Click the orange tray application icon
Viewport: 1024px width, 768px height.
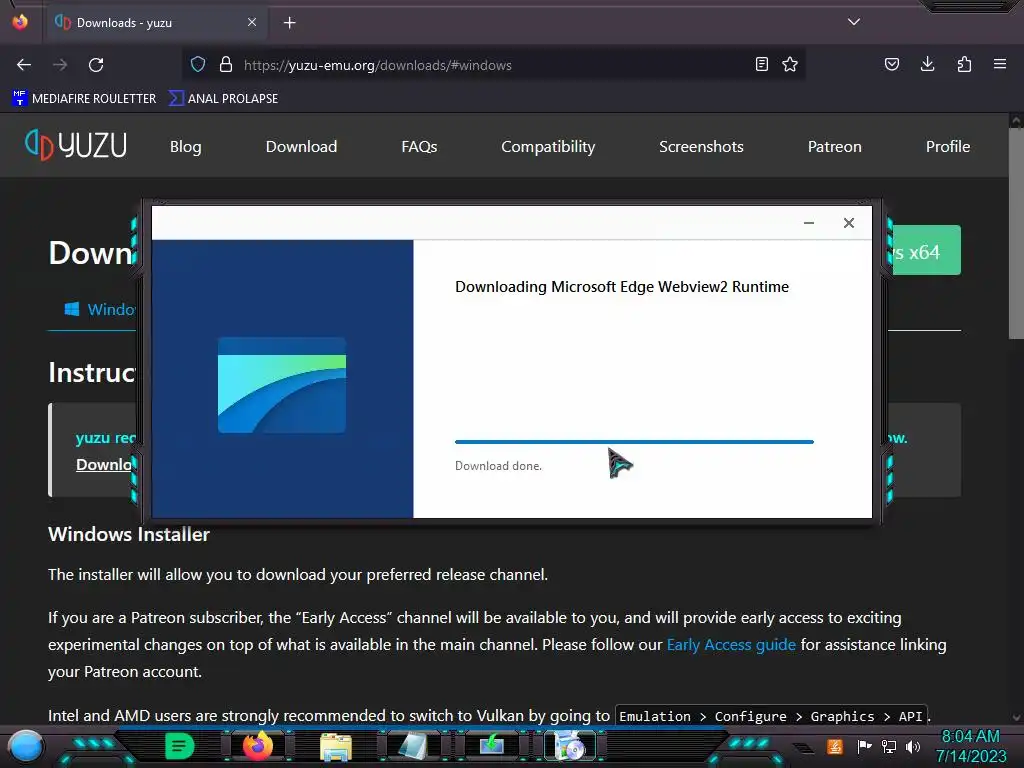tap(835, 746)
